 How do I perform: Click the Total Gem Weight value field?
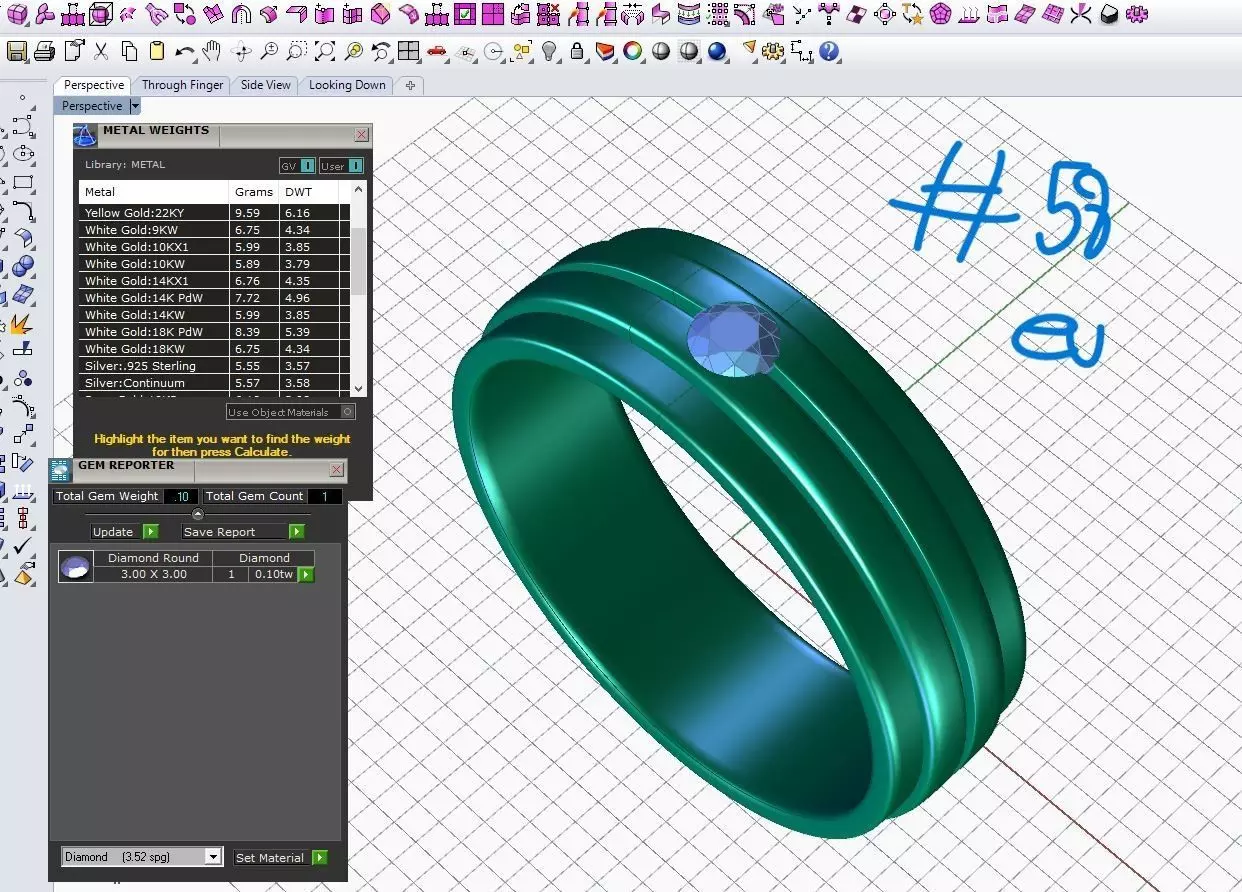coord(181,496)
